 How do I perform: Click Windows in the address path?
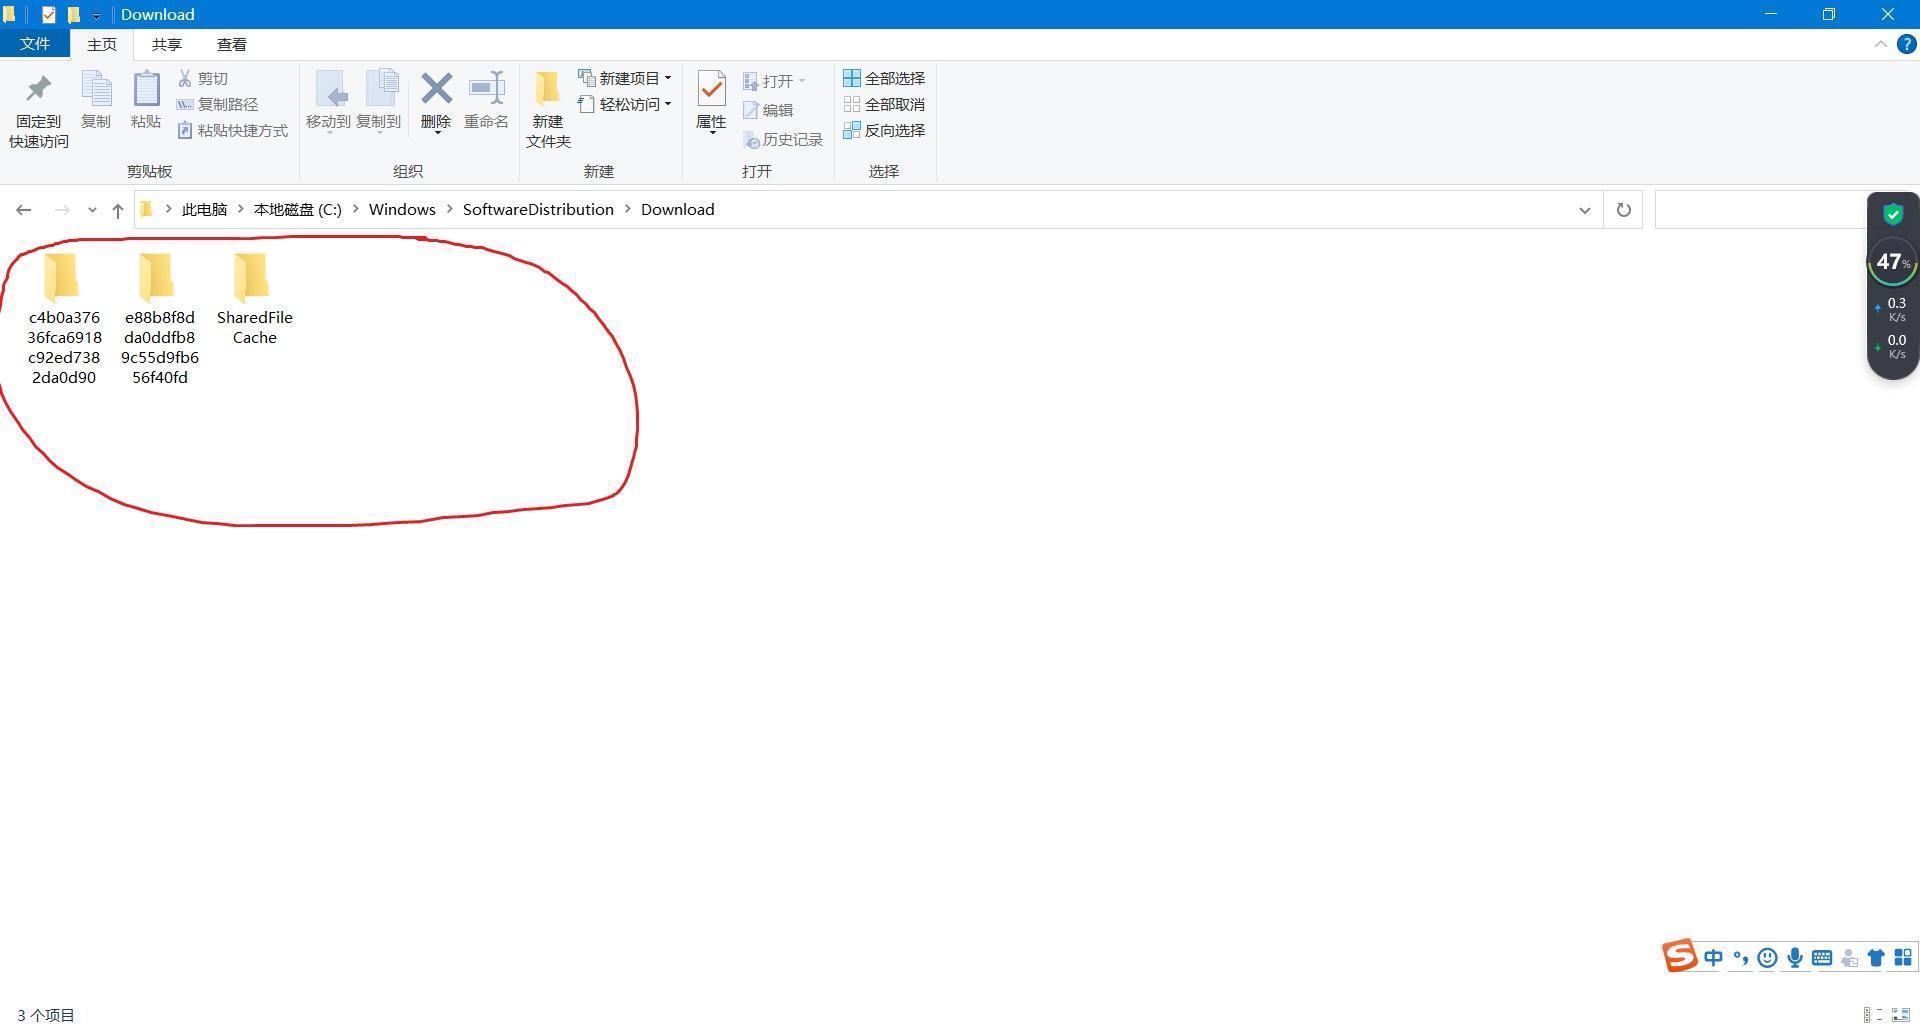point(402,209)
